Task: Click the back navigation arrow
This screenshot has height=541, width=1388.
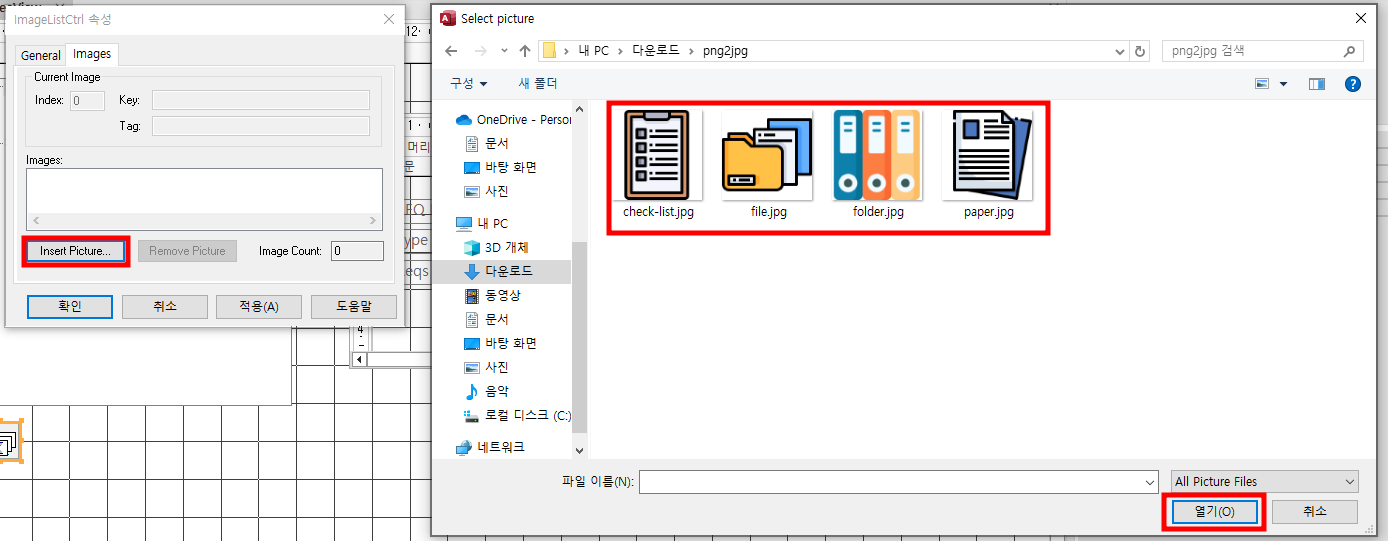Action: click(451, 51)
